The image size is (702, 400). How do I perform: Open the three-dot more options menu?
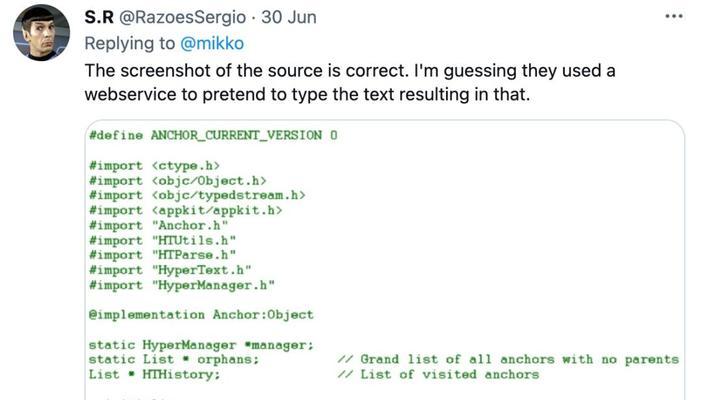pyautogui.click(x=674, y=17)
